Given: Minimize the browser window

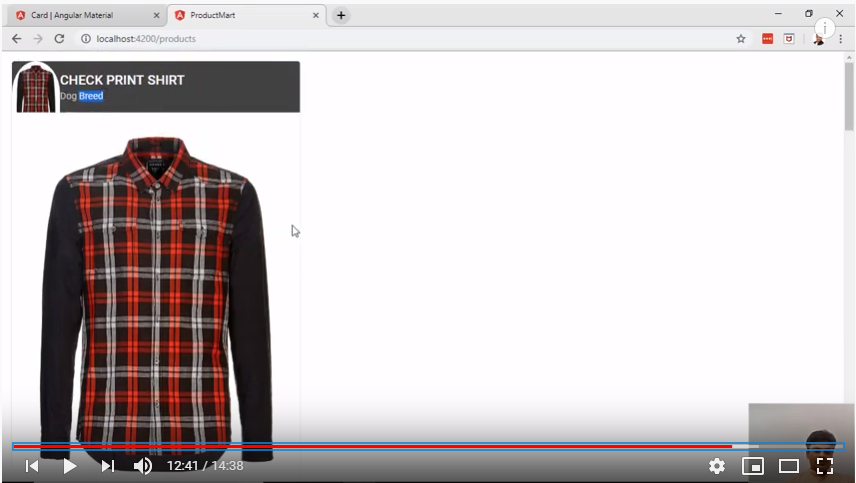Looking at the screenshot, I should [778, 14].
